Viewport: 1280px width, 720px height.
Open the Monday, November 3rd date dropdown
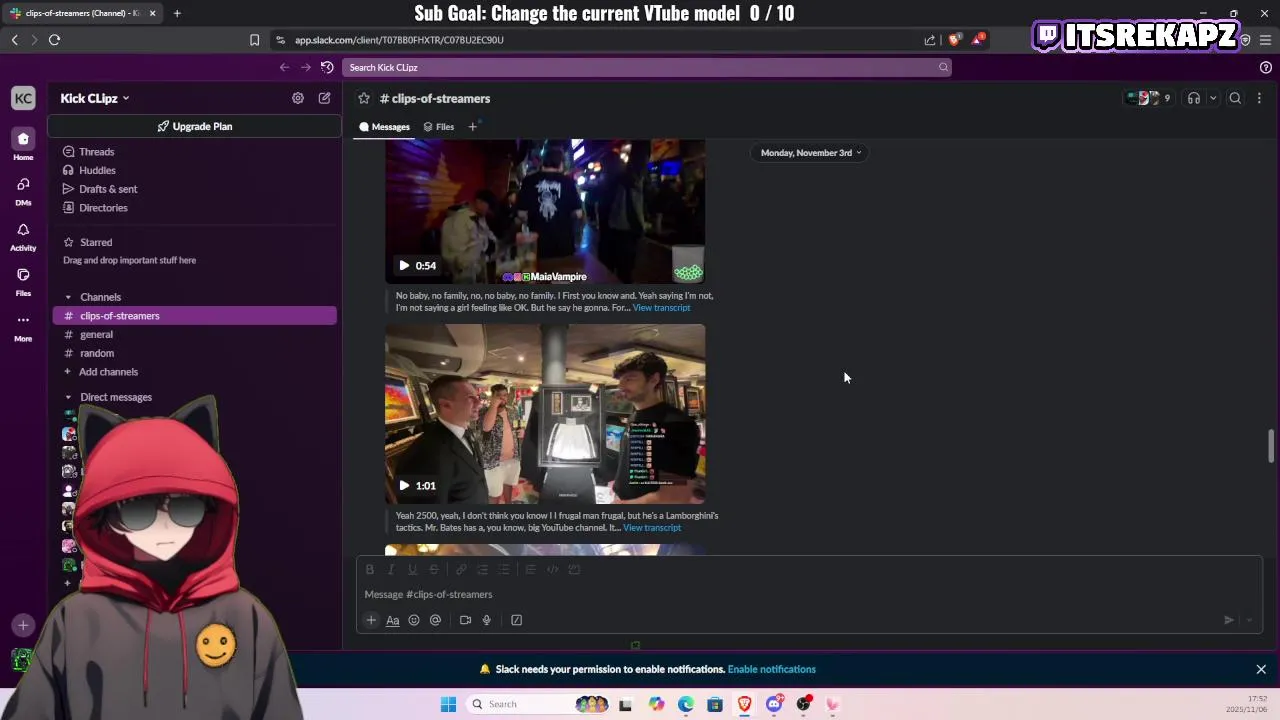[x=811, y=153]
